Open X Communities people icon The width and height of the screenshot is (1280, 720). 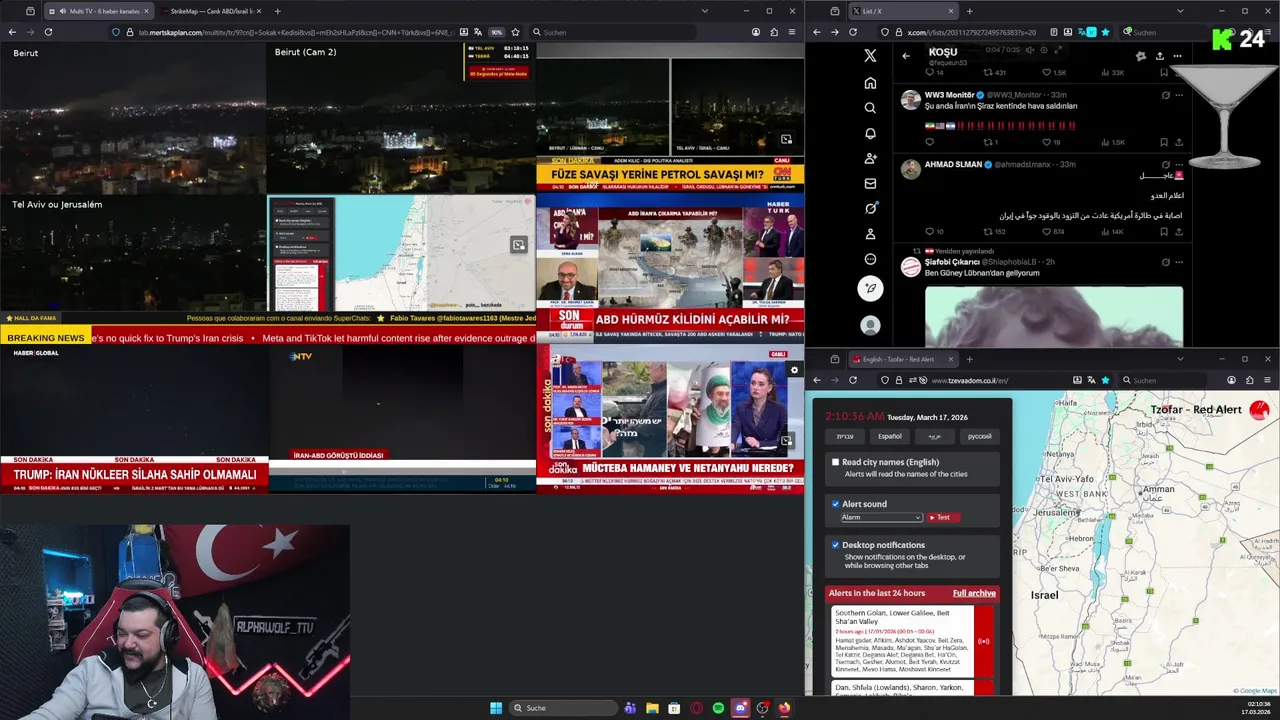[870, 158]
